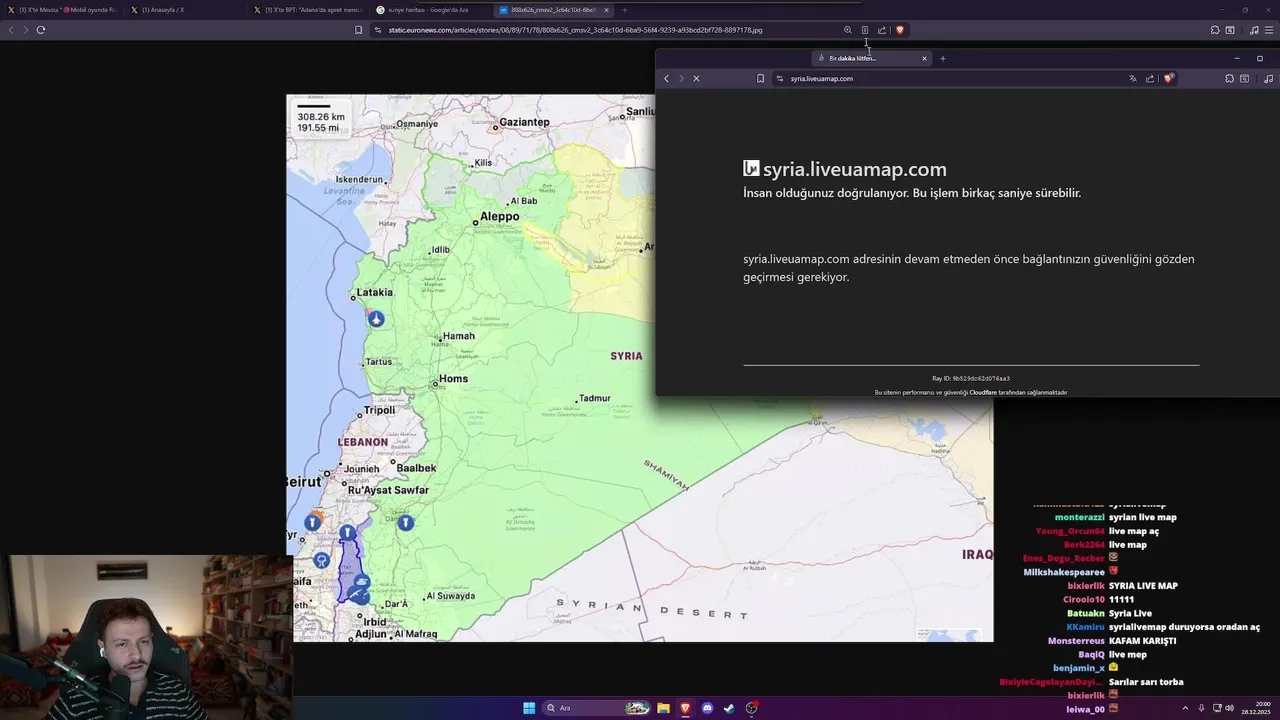Select the 808x626_cmsv2 image tab

pos(552,10)
